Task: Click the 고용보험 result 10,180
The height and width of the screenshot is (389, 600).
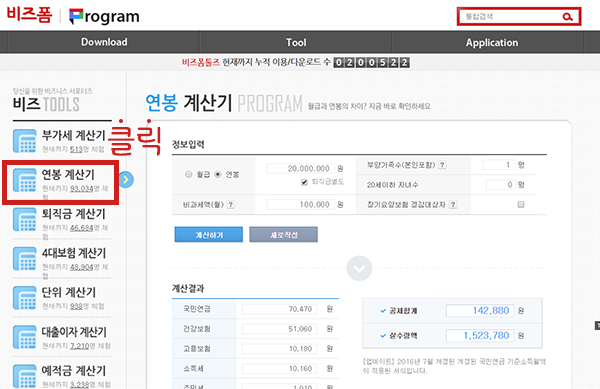Action: (x=279, y=349)
